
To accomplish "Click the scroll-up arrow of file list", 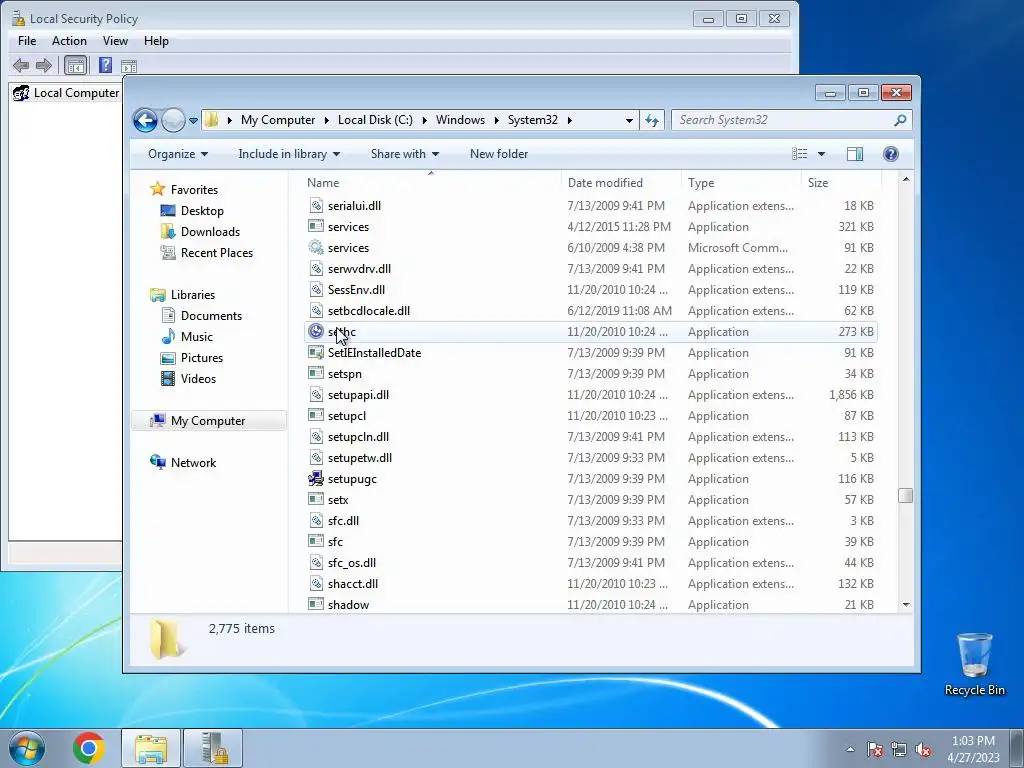I will click(x=906, y=179).
